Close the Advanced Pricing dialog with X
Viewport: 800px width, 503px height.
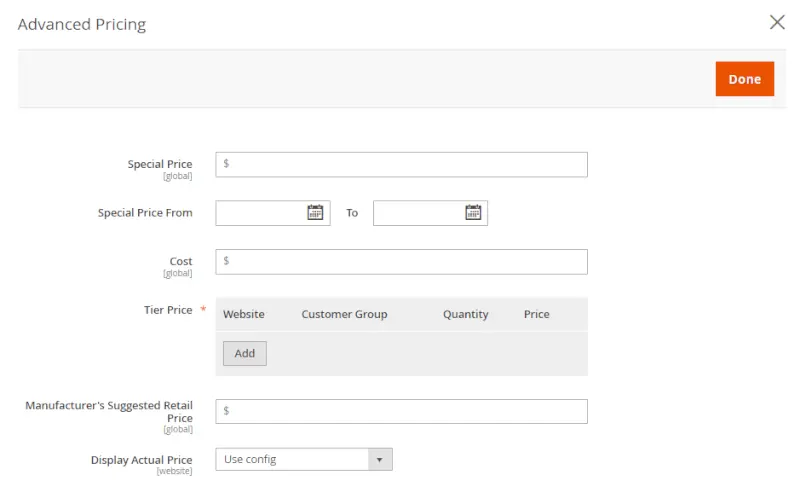coord(777,22)
